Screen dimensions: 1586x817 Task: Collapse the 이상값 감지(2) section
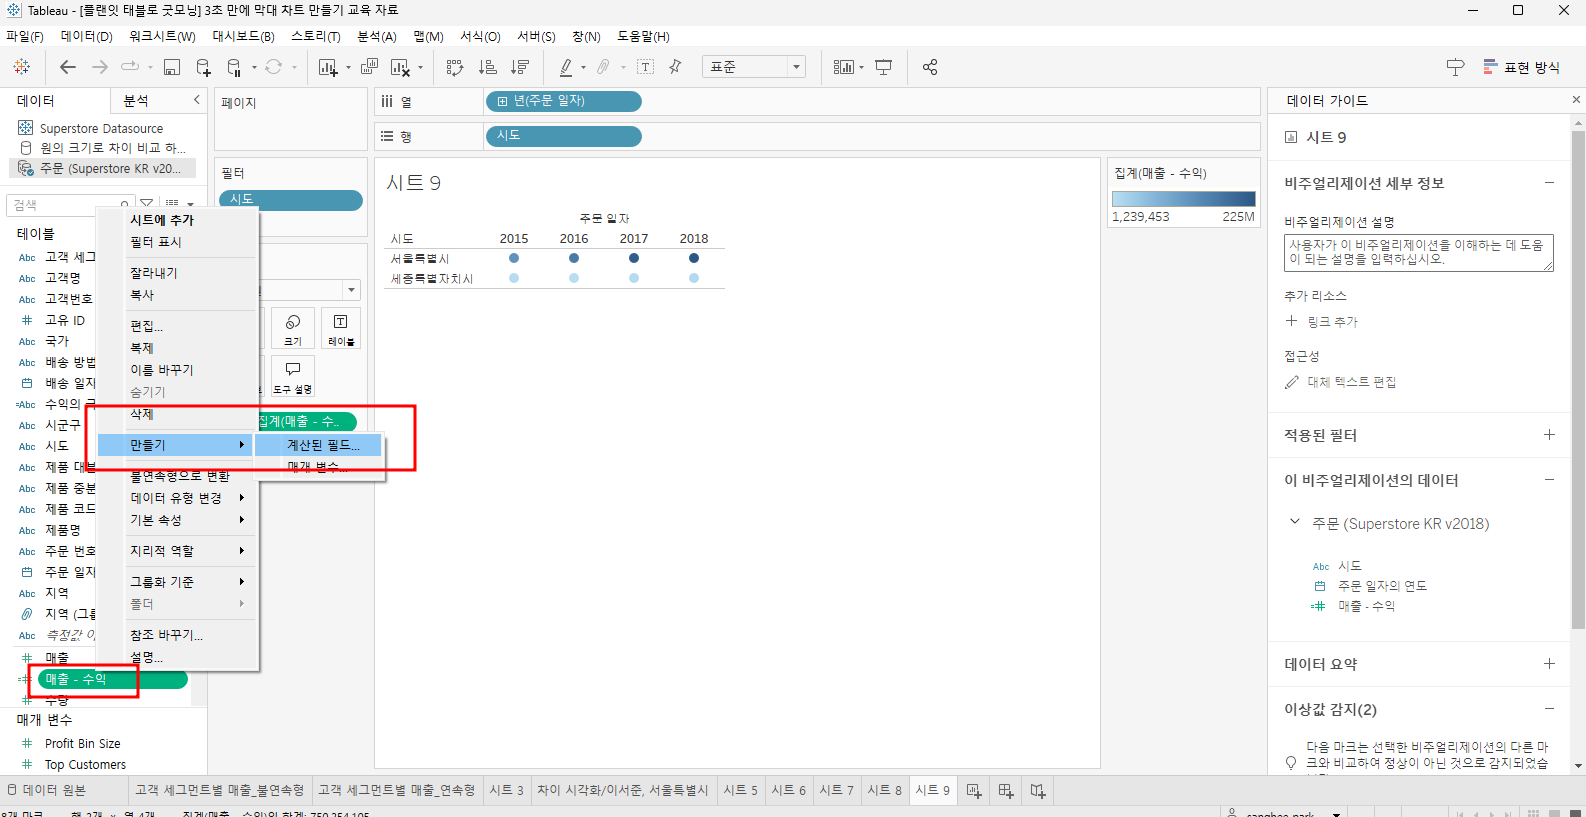pyautogui.click(x=1549, y=708)
